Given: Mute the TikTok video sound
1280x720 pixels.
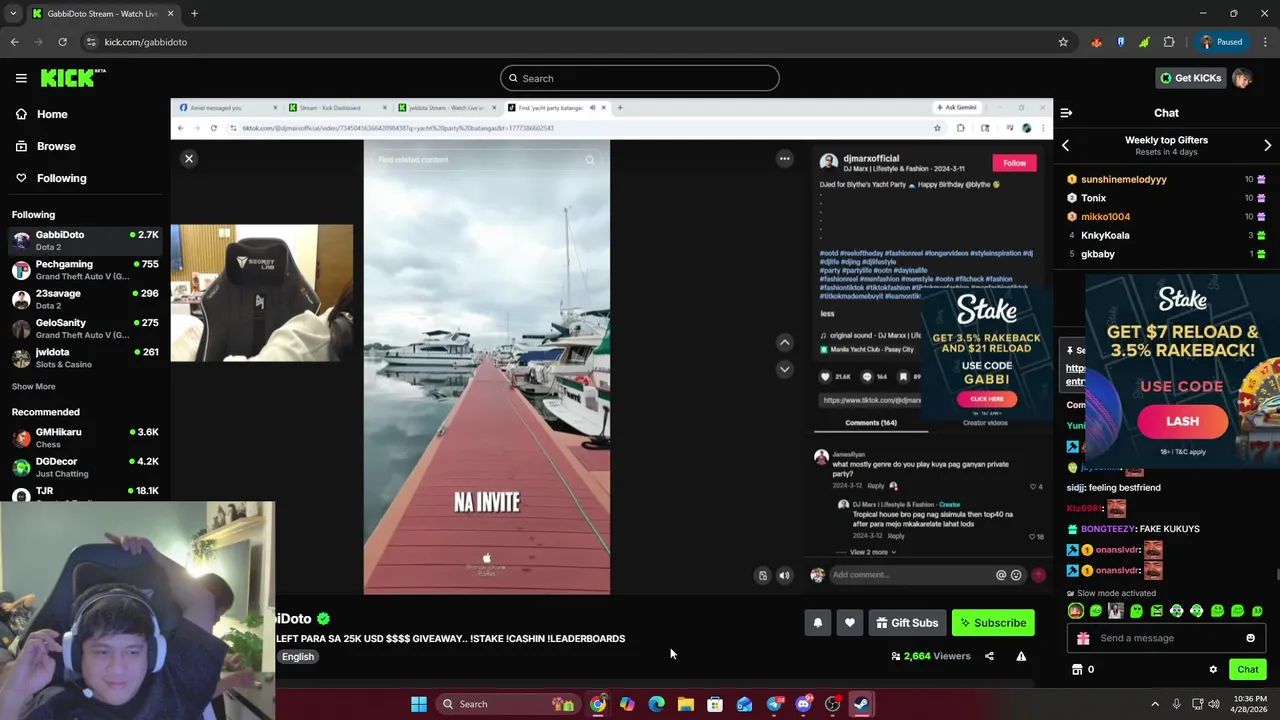Looking at the screenshot, I should (784, 575).
